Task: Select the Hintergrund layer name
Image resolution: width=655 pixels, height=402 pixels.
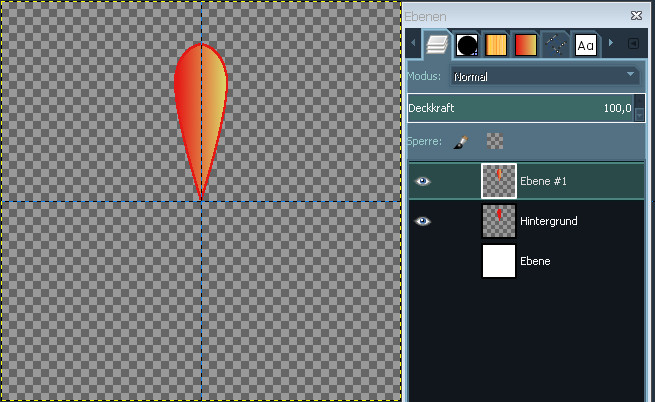Action: click(x=548, y=221)
